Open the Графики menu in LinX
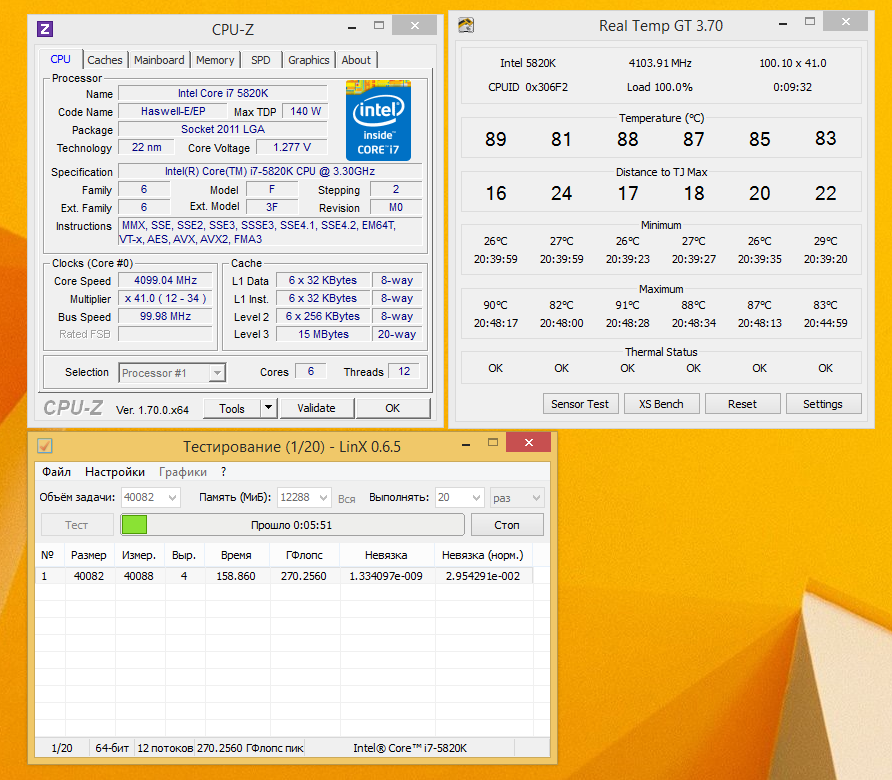Image resolution: width=892 pixels, height=780 pixels. click(x=183, y=472)
